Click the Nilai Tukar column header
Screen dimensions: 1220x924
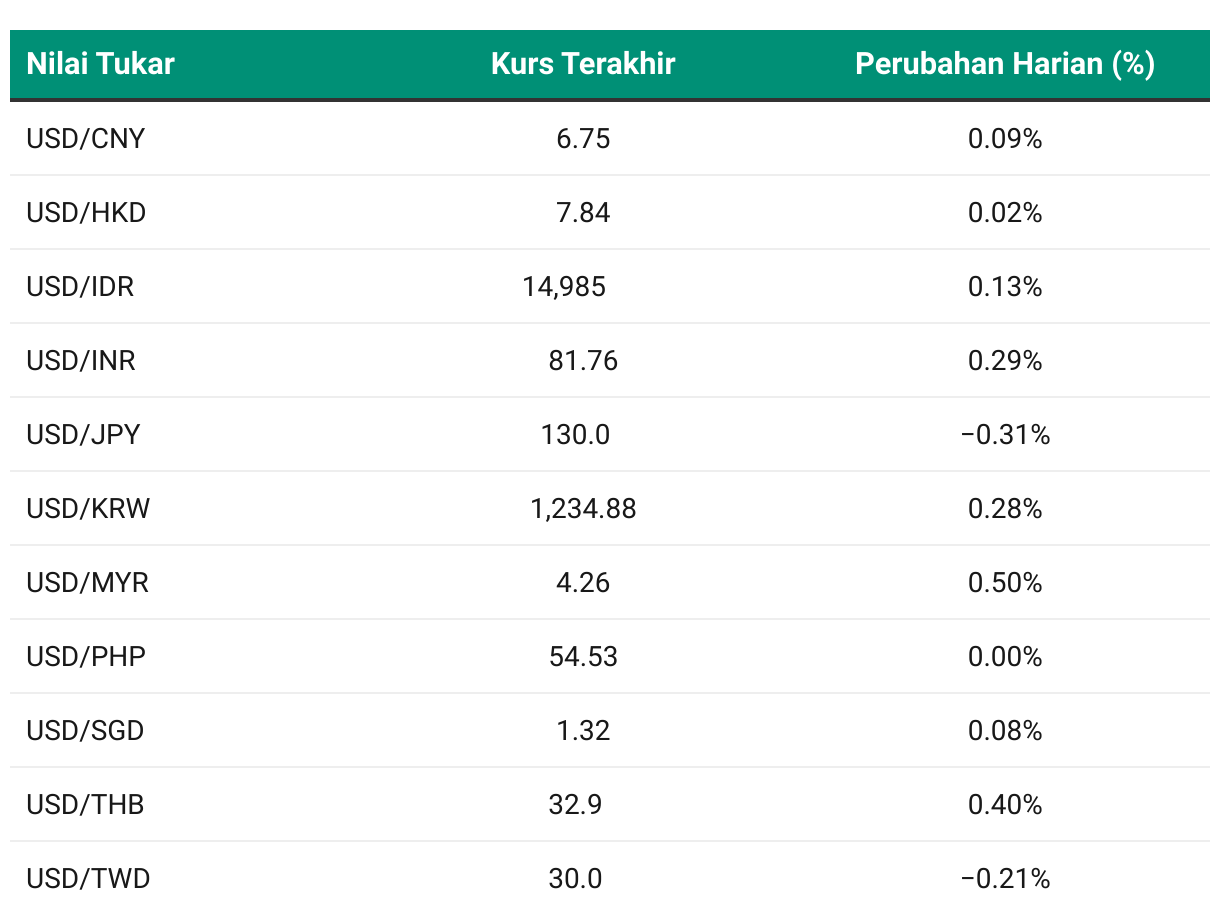(x=100, y=64)
